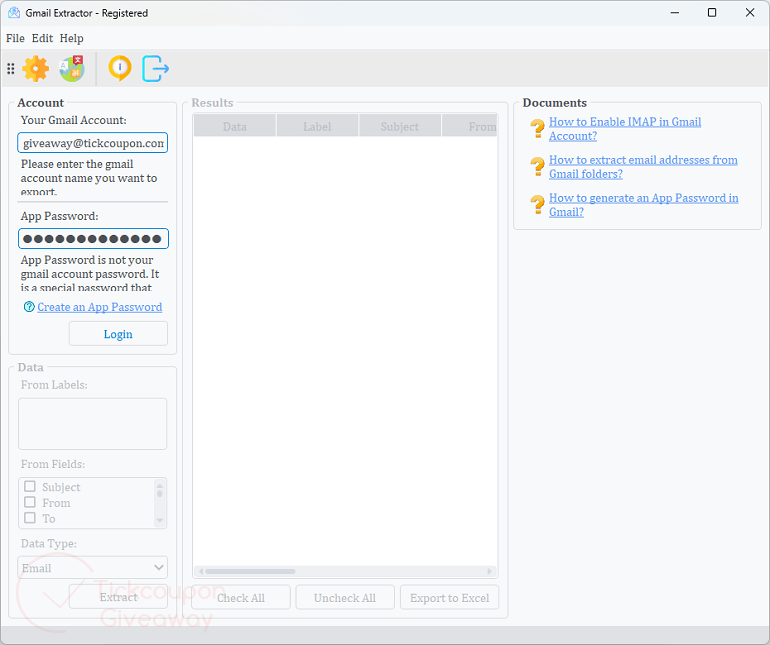Toggle the Subject field checkbox
The image size is (770, 645).
tap(30, 486)
